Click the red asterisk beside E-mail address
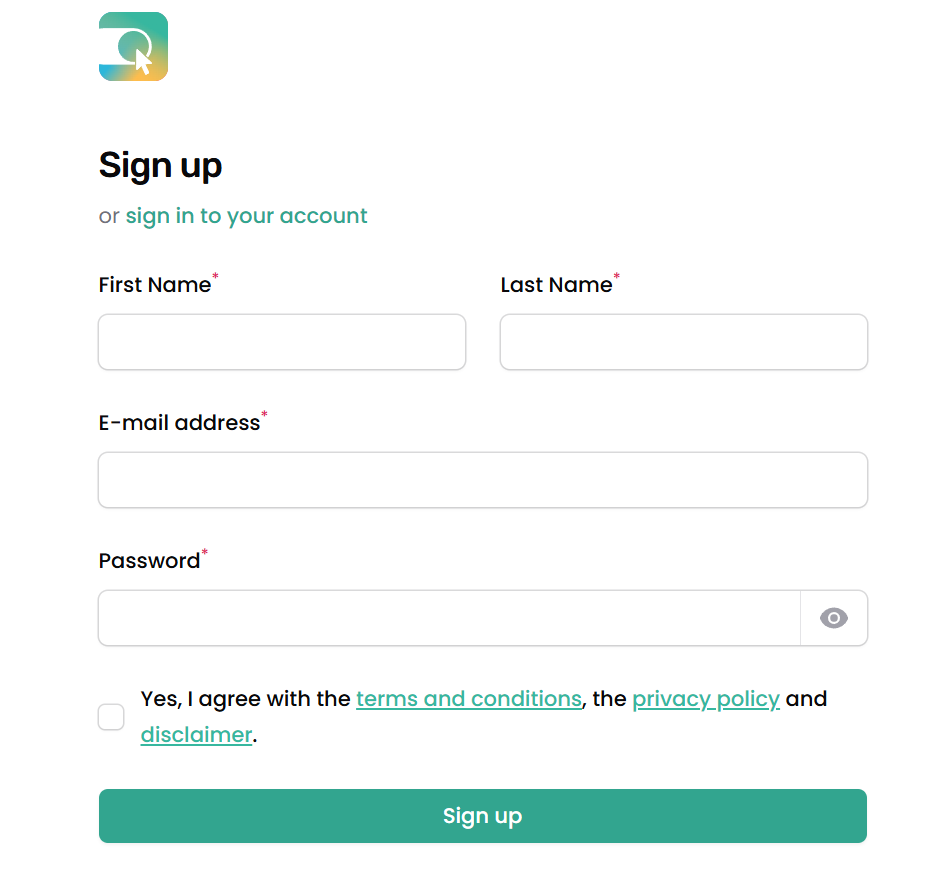 point(264,414)
